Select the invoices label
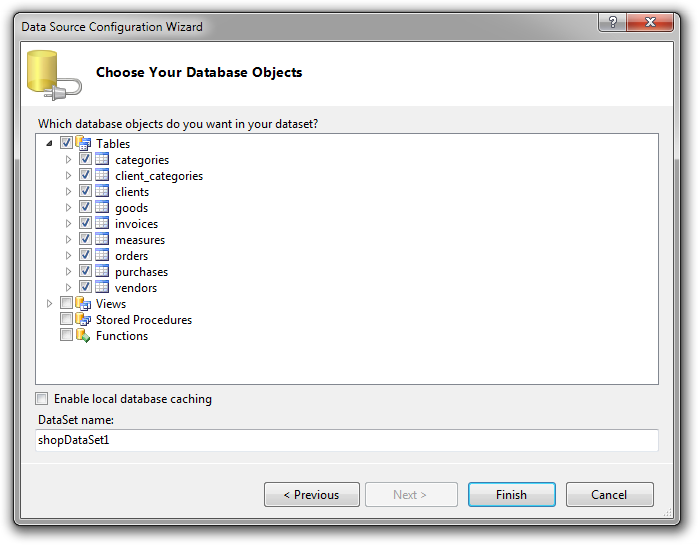The width and height of the screenshot is (699, 545). 136,224
